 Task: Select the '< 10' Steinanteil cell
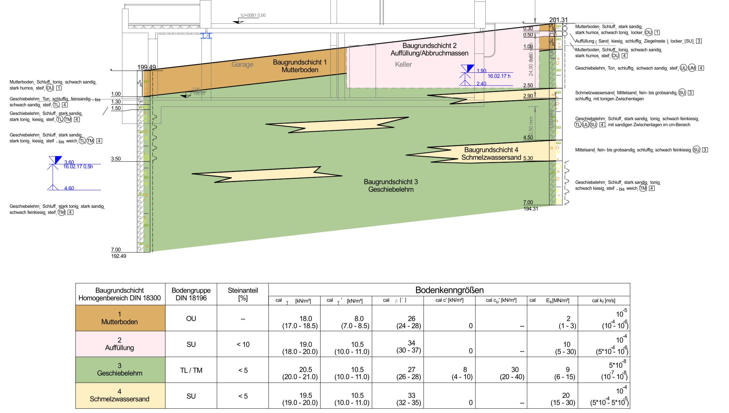click(243, 344)
